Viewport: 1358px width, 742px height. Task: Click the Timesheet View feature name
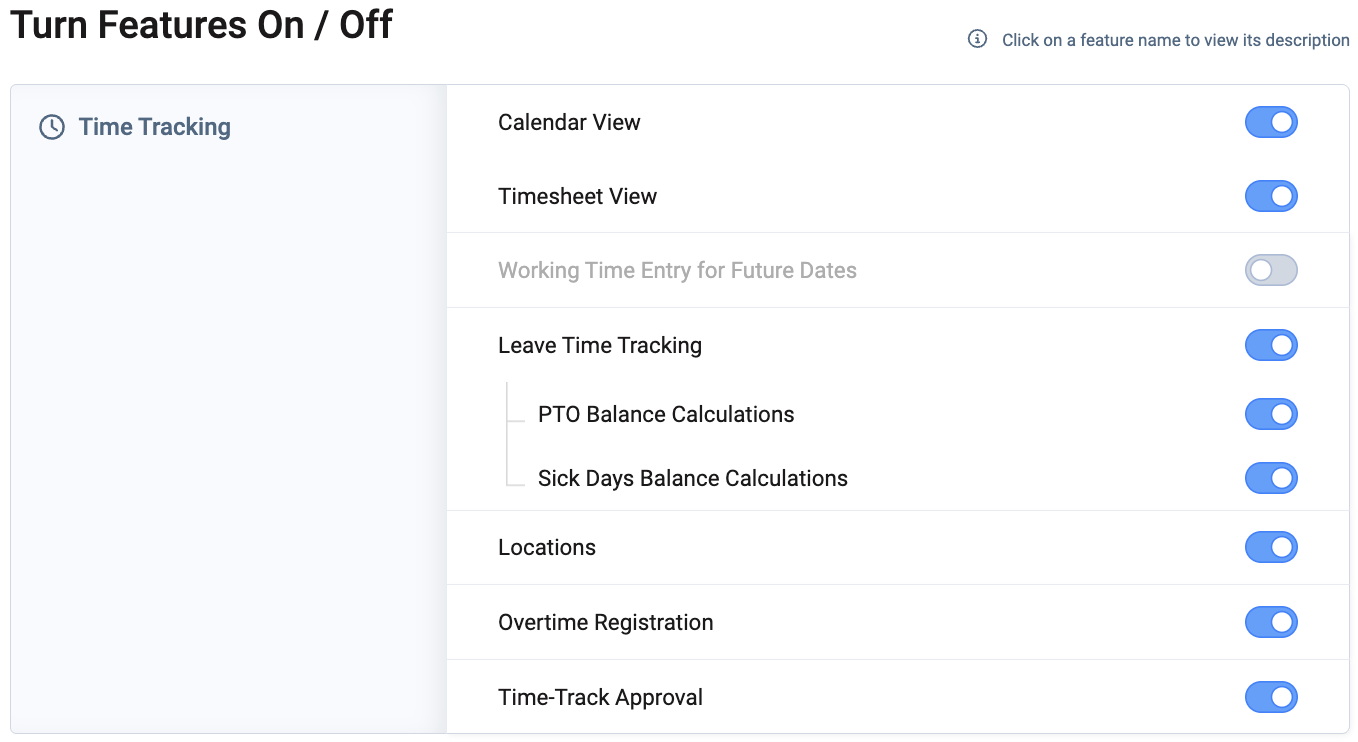(577, 196)
